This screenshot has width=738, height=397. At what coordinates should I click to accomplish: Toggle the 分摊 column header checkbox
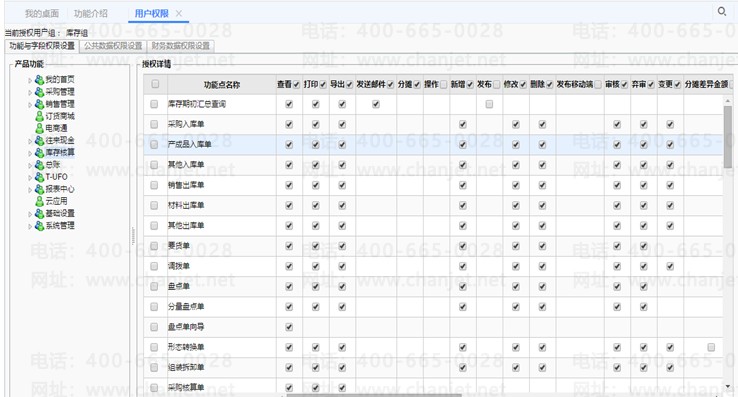coord(417,85)
